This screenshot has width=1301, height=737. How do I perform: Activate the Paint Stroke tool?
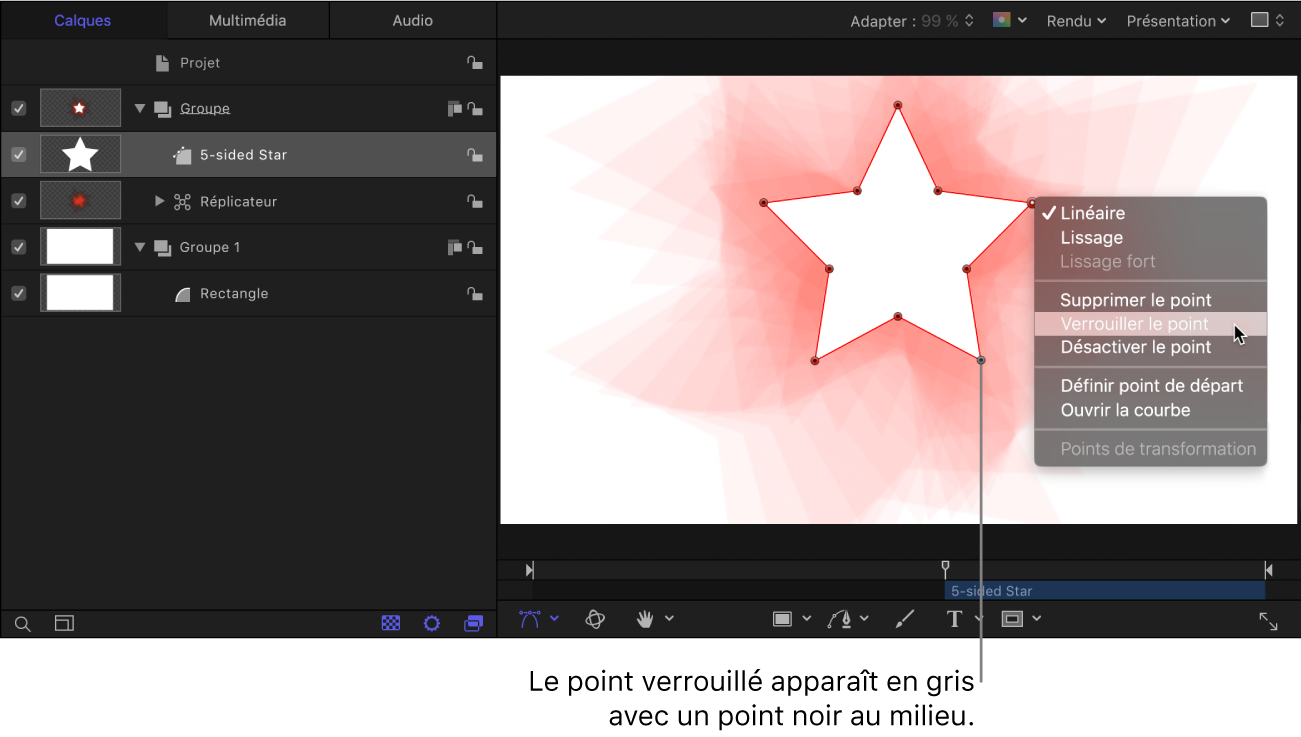pos(903,619)
